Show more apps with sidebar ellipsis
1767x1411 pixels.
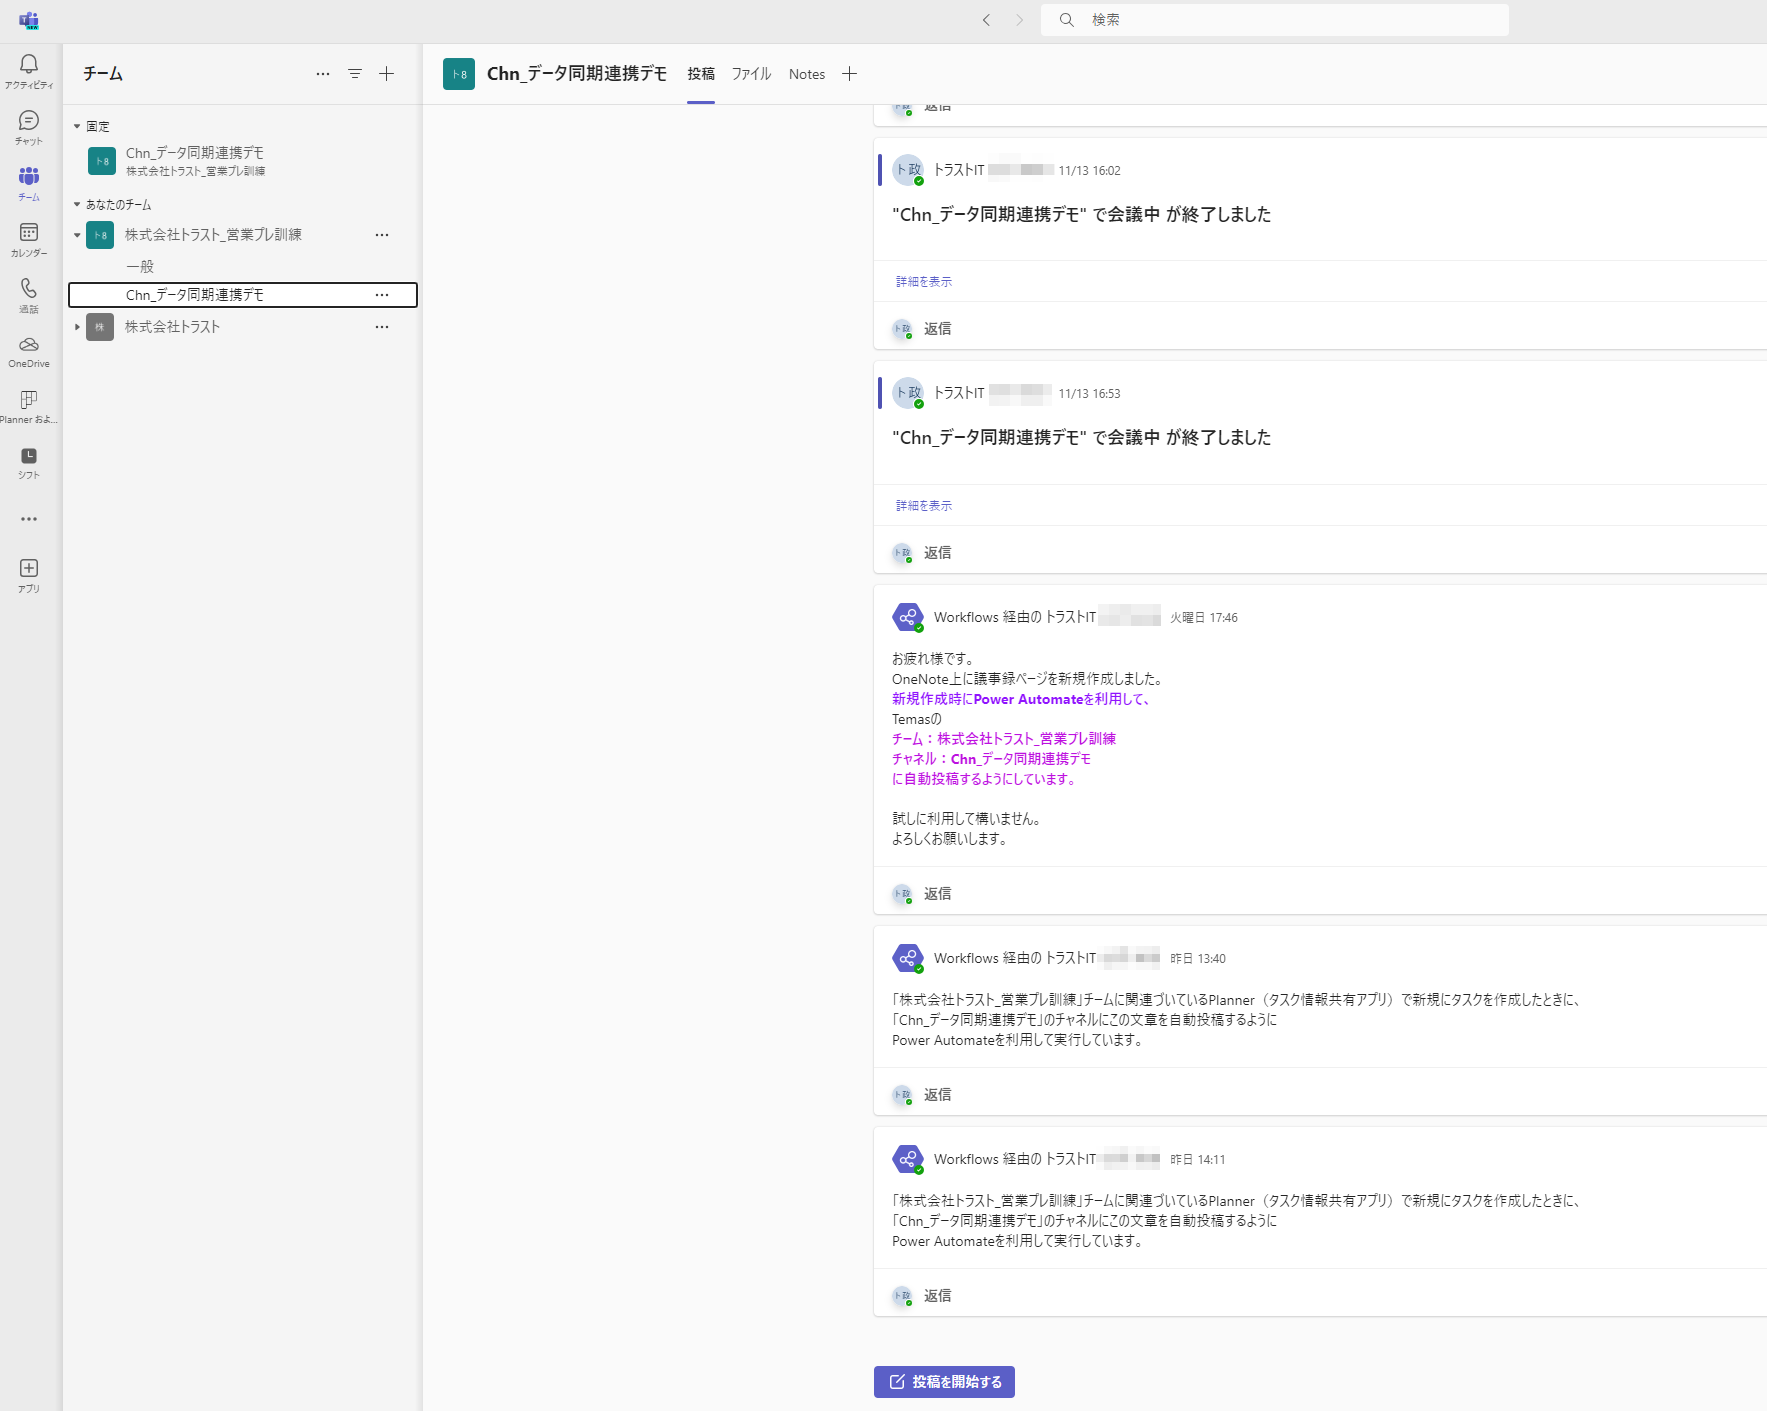(x=29, y=519)
